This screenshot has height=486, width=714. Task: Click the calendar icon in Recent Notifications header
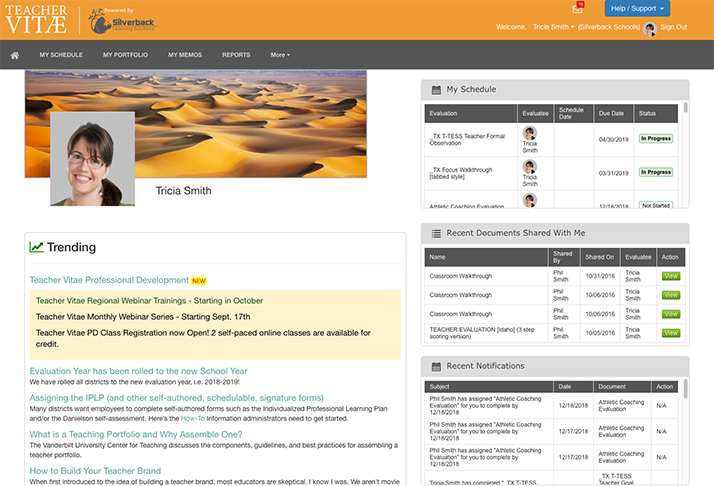pos(436,366)
